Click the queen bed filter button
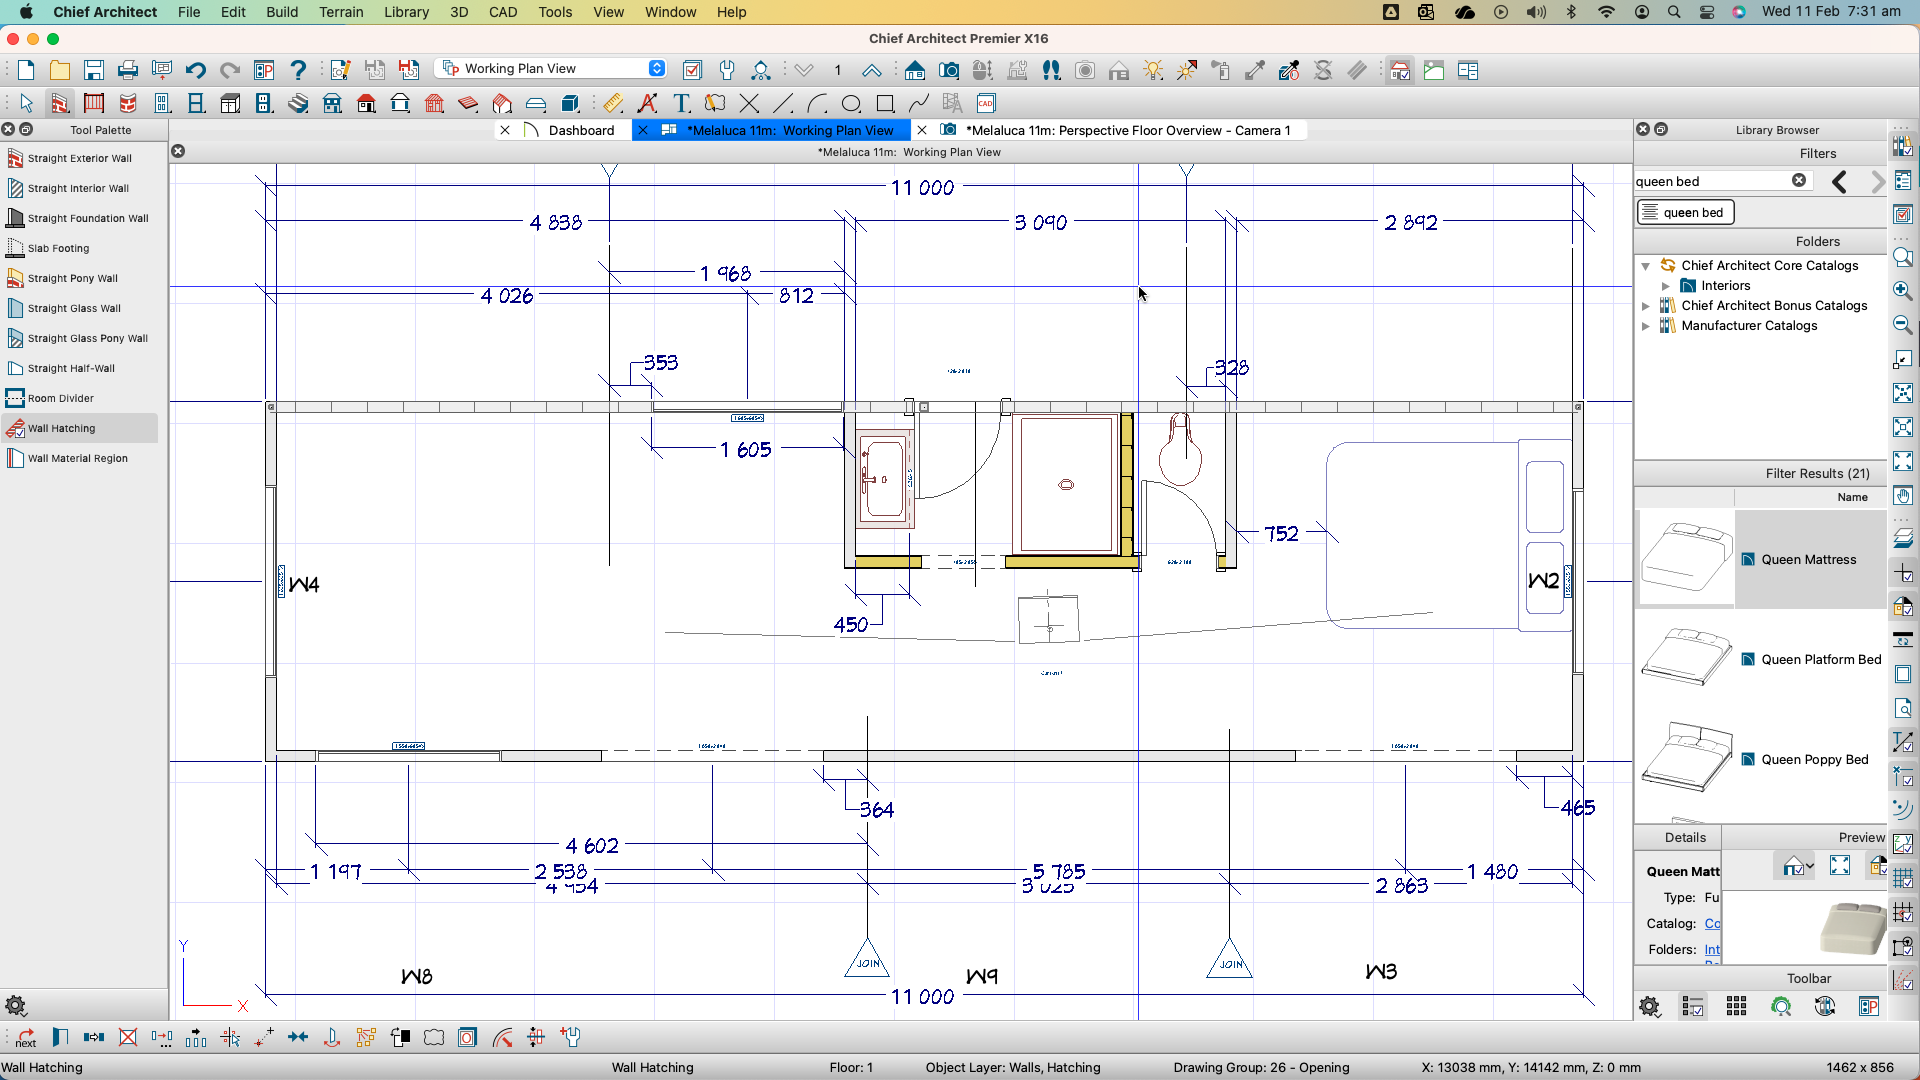The image size is (1920, 1080). click(1685, 212)
